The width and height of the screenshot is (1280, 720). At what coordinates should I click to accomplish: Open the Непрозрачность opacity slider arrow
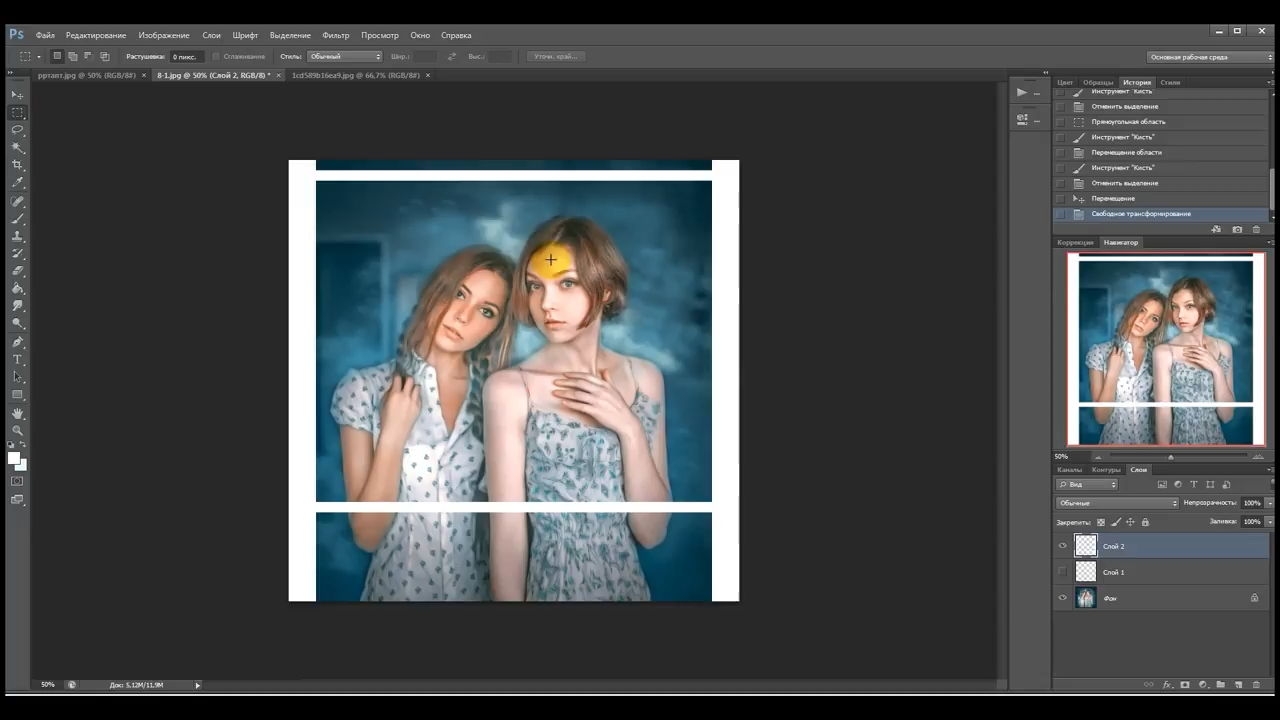(1270, 503)
